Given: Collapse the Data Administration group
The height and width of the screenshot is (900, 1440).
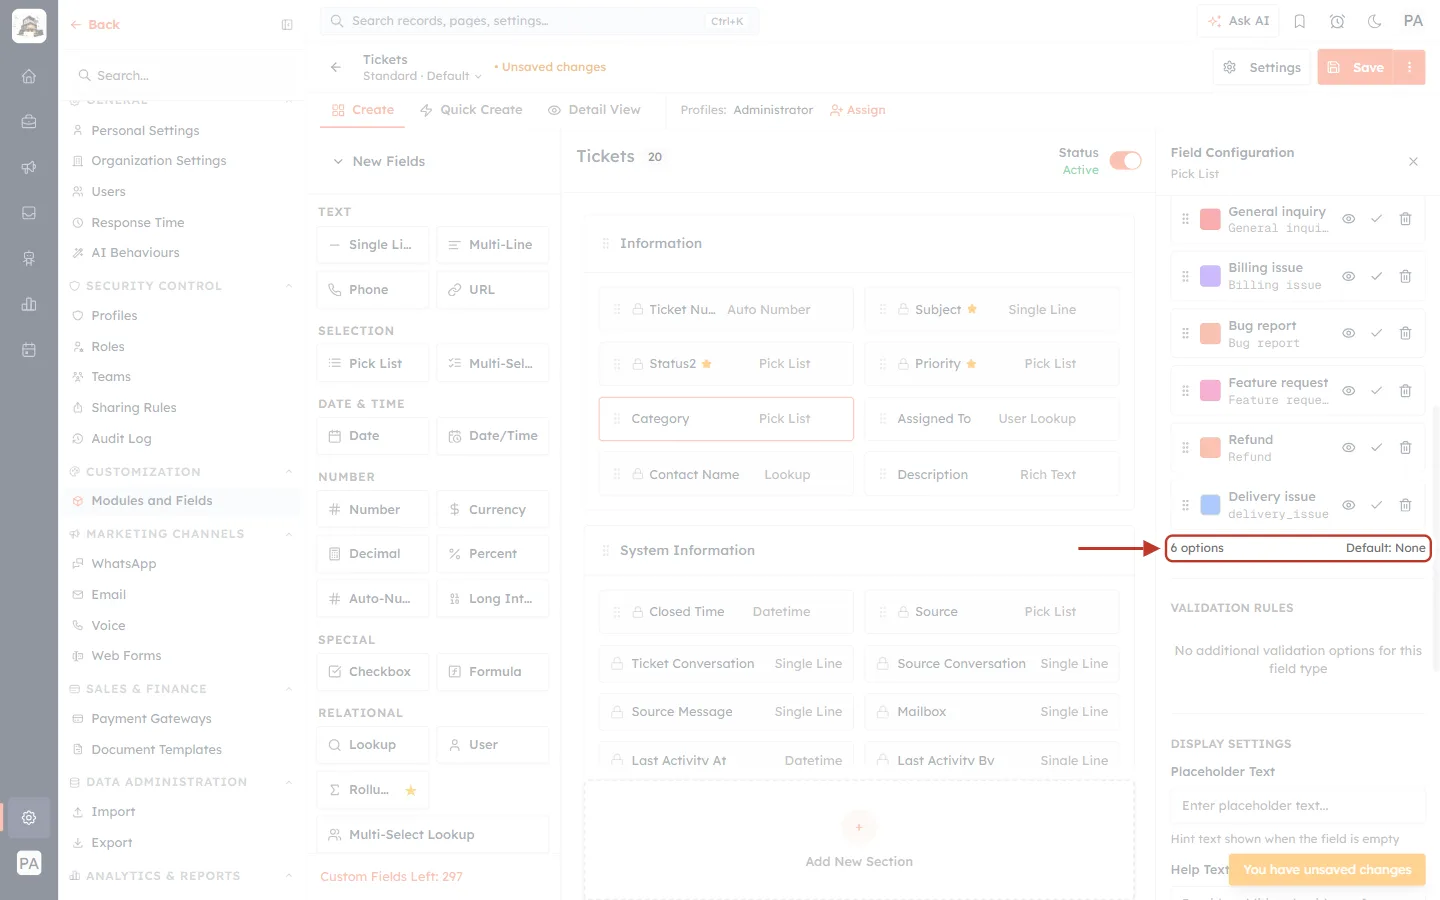Looking at the screenshot, I should pyautogui.click(x=289, y=782).
